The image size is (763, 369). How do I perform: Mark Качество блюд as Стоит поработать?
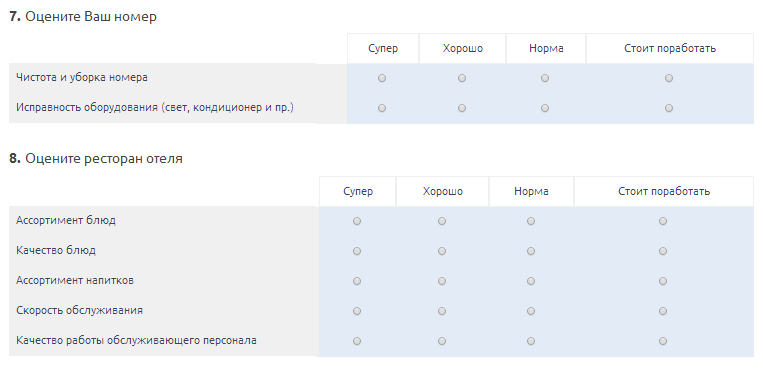663,251
